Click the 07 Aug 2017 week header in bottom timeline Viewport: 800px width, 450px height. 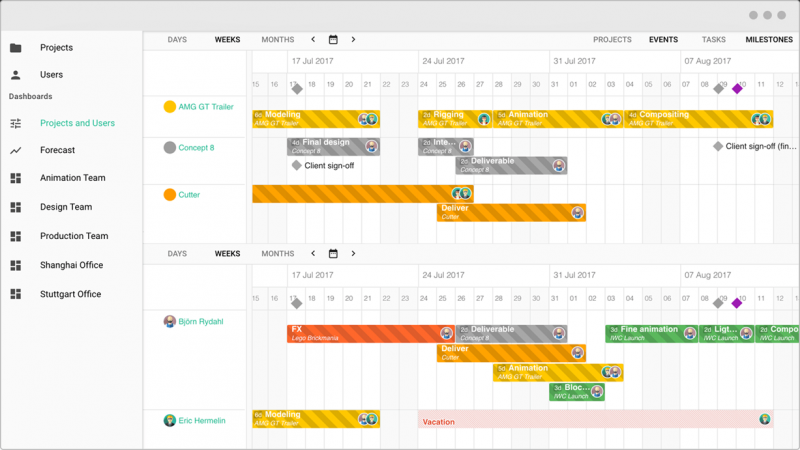708,275
